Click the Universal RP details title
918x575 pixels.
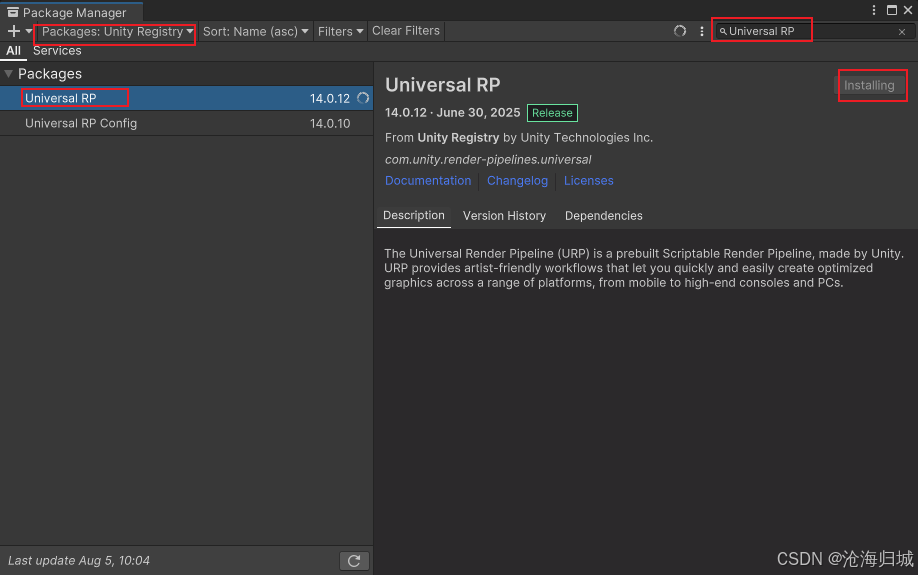[x=443, y=85]
